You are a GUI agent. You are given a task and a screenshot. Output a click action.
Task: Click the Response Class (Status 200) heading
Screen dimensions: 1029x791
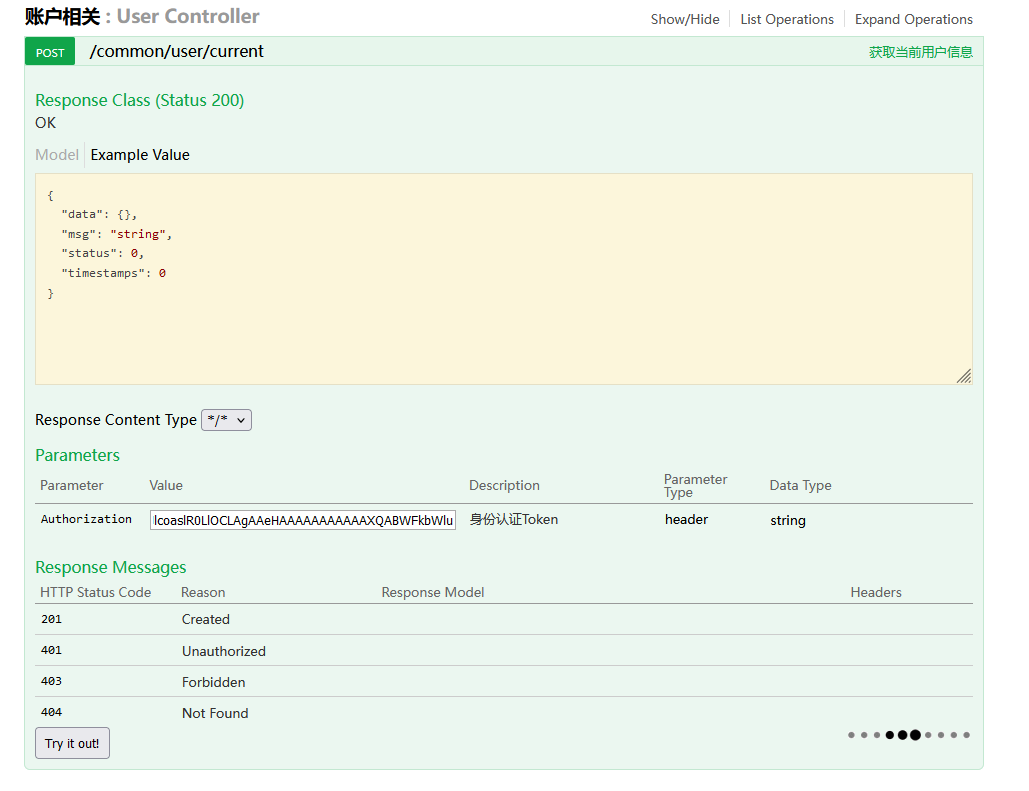[x=140, y=100]
